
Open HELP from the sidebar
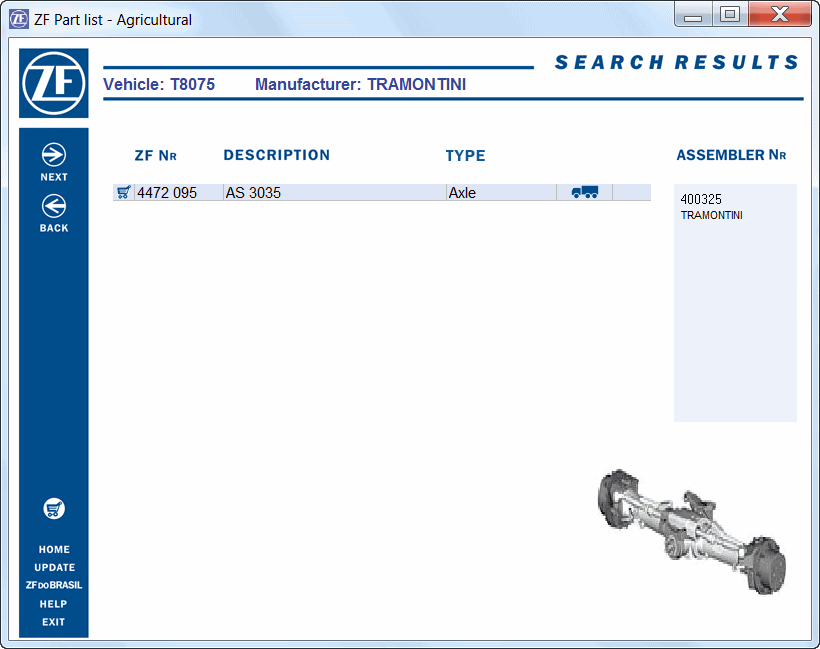pyautogui.click(x=54, y=604)
